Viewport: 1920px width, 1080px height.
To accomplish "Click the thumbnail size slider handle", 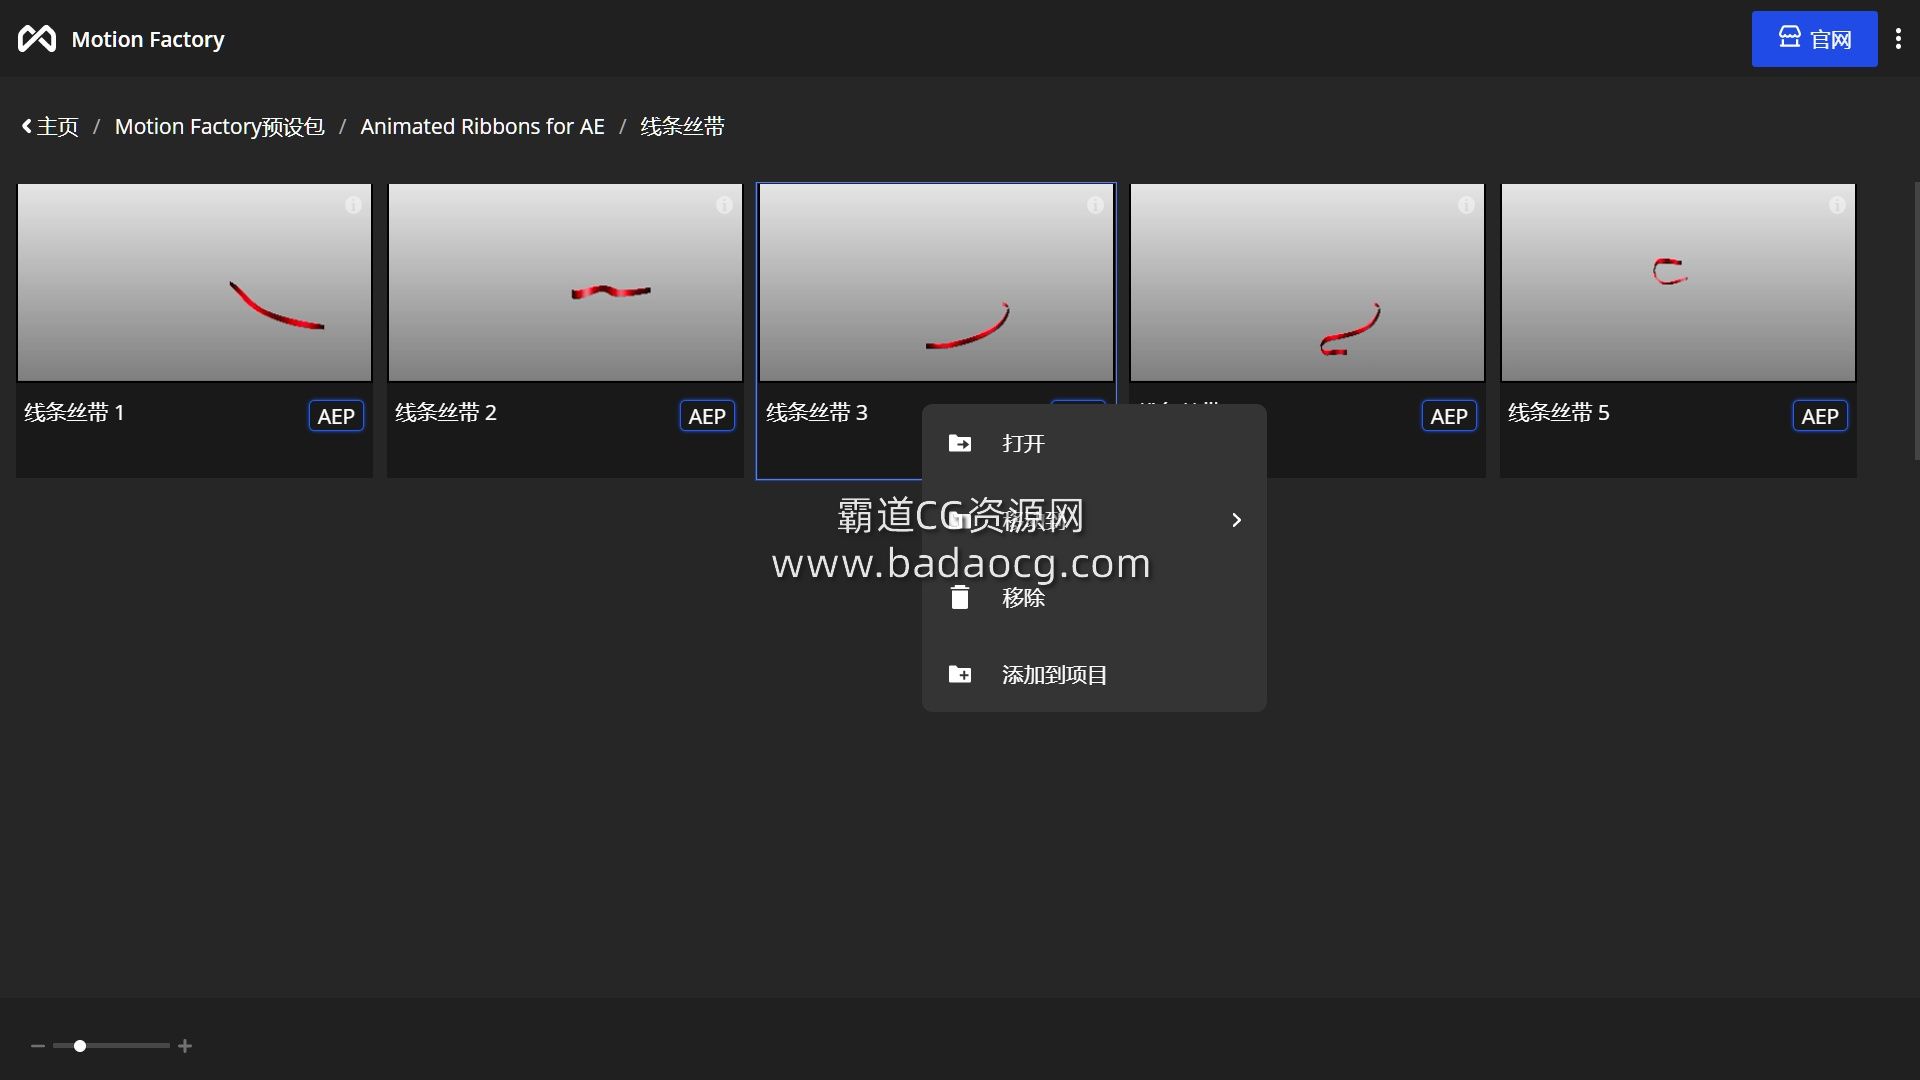I will pyautogui.click(x=80, y=1046).
